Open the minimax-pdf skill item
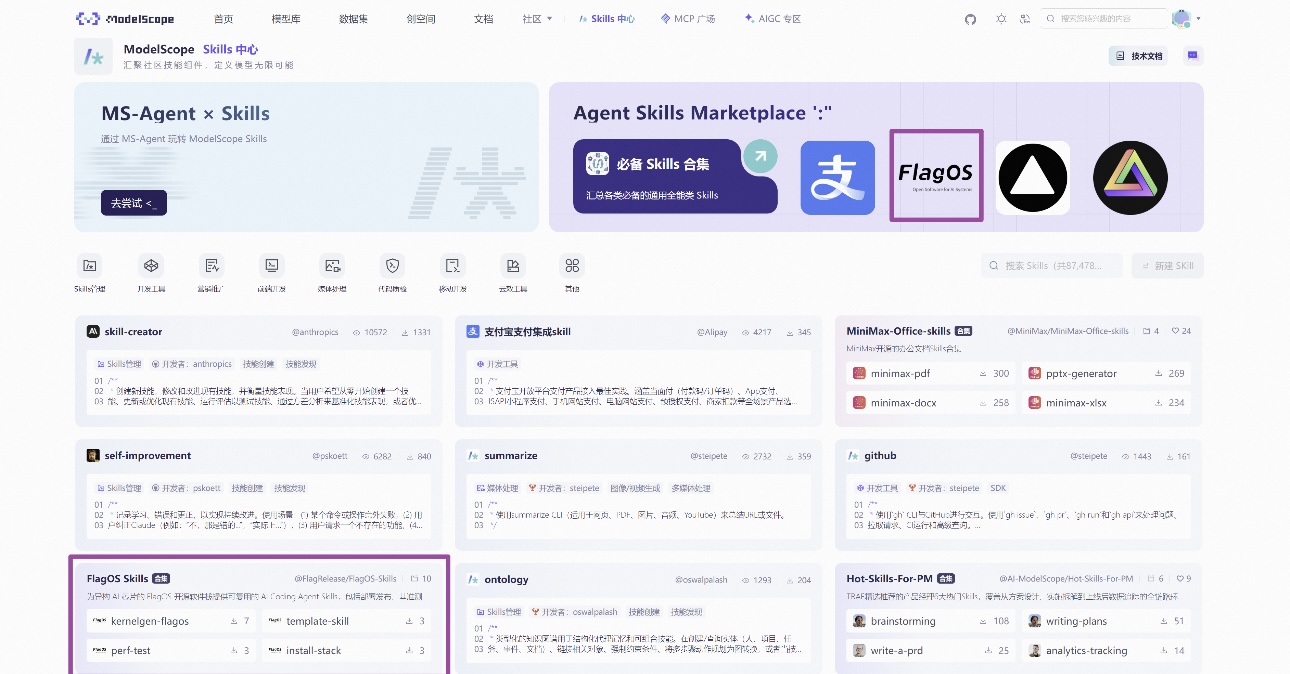This screenshot has width=1290, height=674. 931,374
